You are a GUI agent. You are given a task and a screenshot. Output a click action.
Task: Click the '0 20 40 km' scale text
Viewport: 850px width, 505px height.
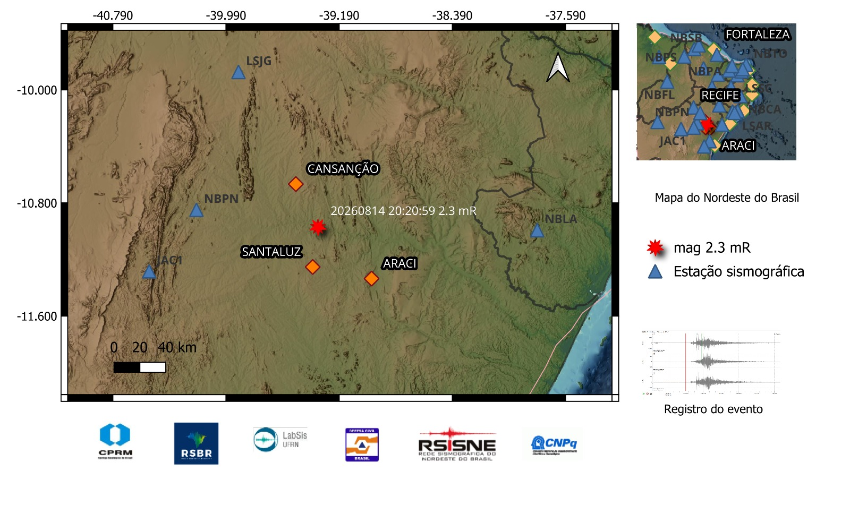pyautogui.click(x=153, y=347)
